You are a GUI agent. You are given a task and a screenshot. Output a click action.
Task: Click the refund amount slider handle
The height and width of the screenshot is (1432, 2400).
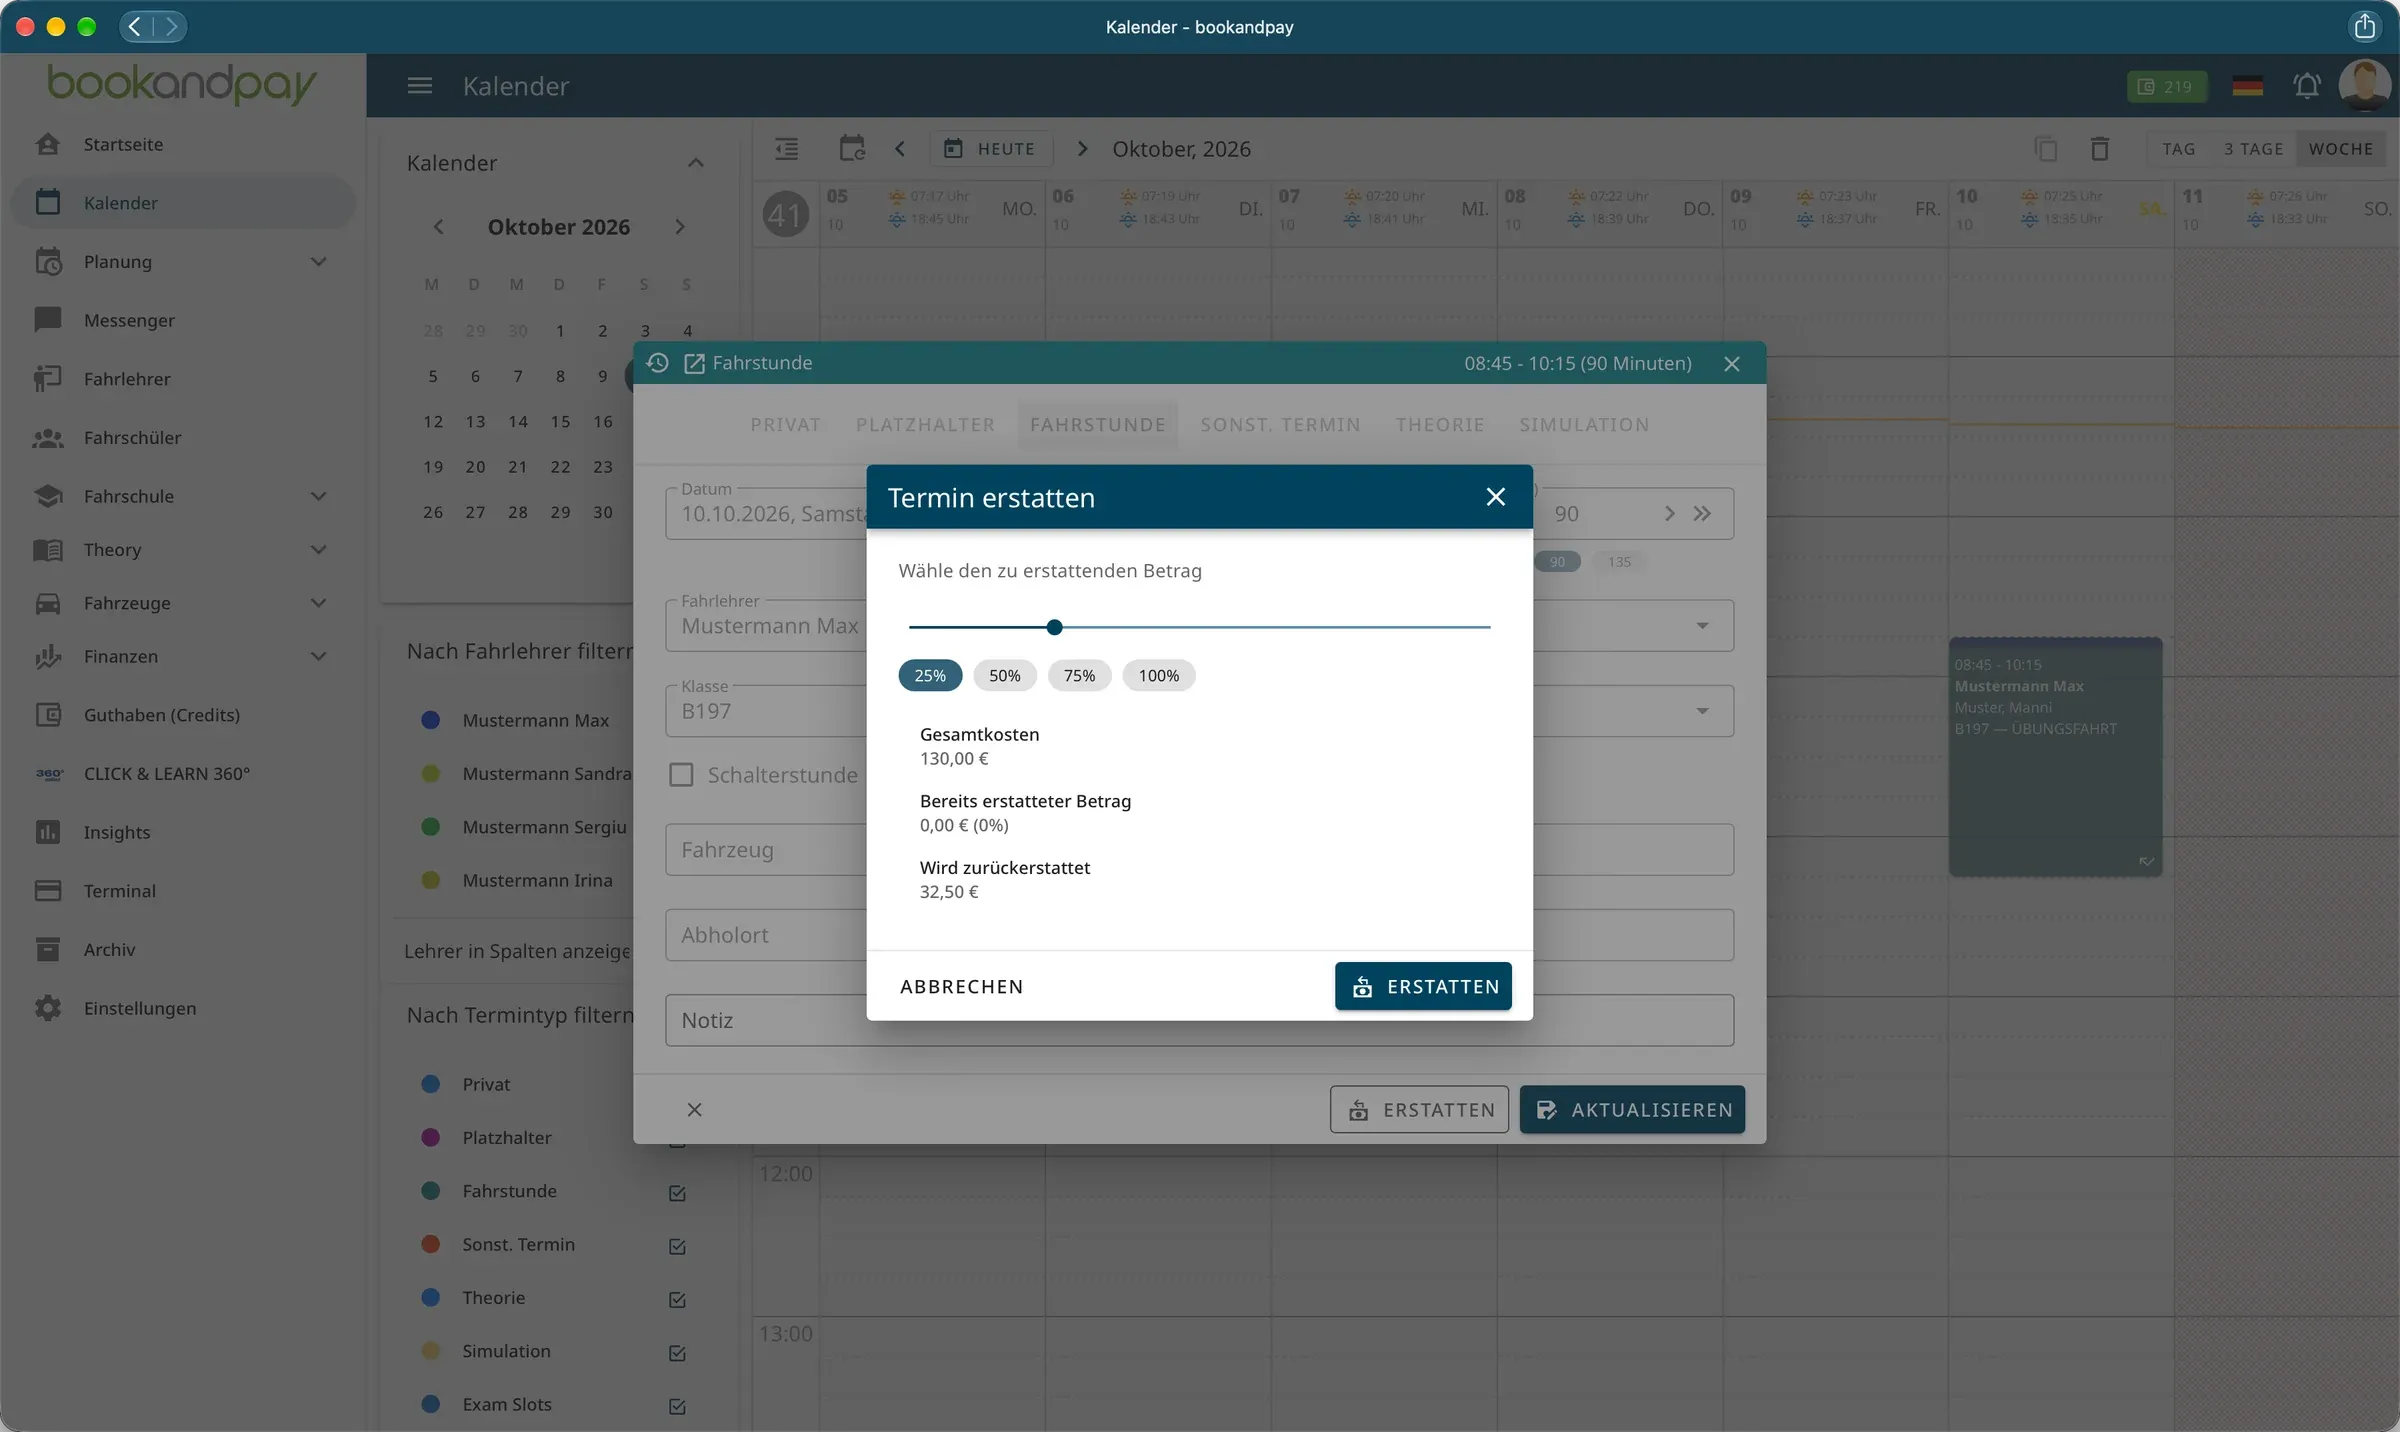[x=1054, y=627]
